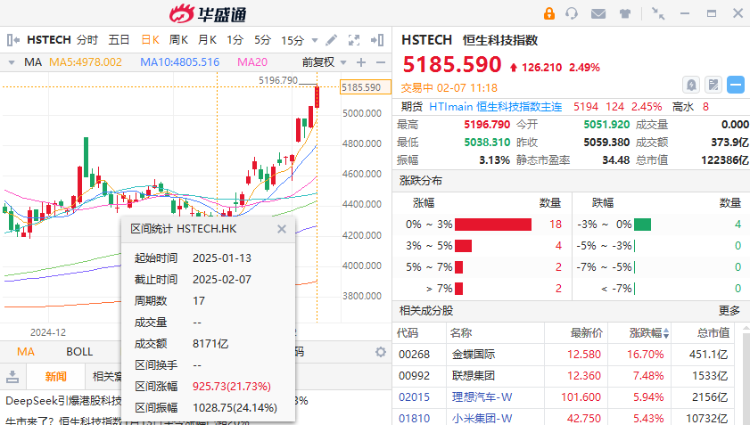Click the MA20 label
Image resolution: width=750 pixels, height=425 pixels.
[252, 62]
